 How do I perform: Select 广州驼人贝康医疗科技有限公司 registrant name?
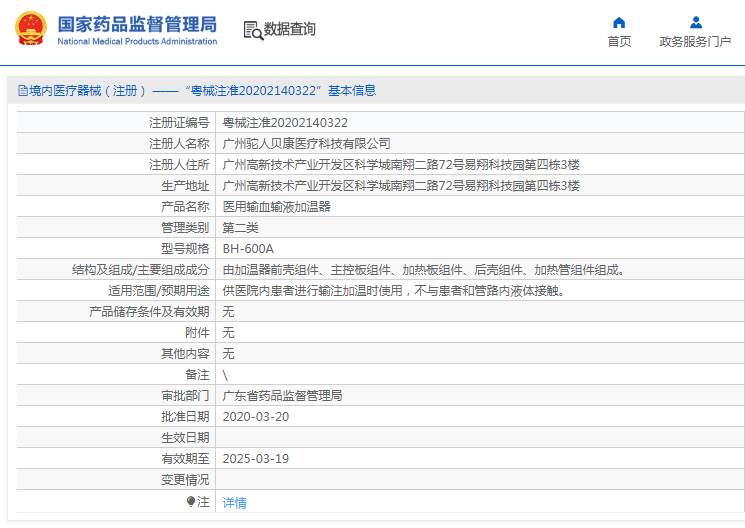coord(306,144)
